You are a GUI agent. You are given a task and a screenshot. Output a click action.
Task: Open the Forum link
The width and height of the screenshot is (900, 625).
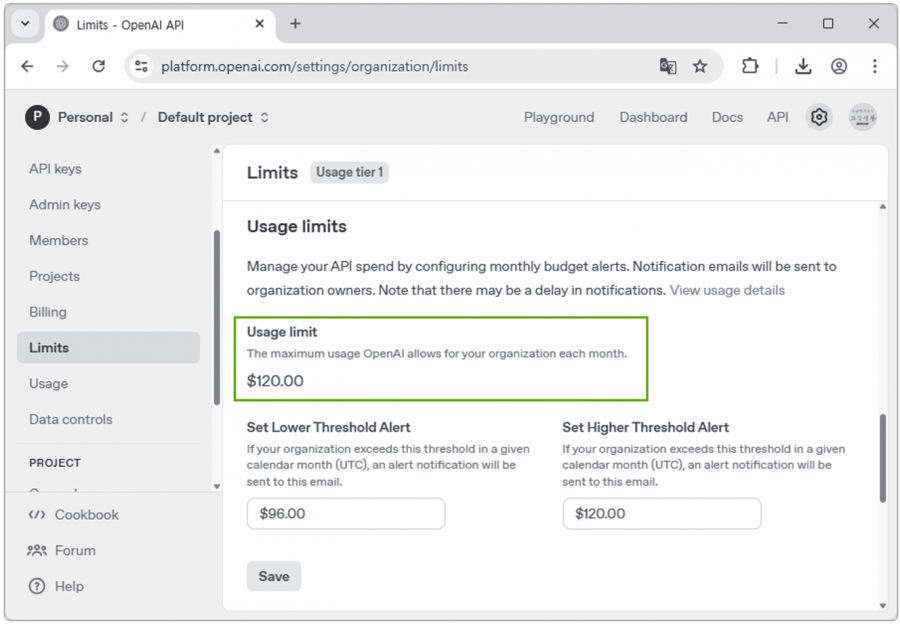[x=62, y=550]
